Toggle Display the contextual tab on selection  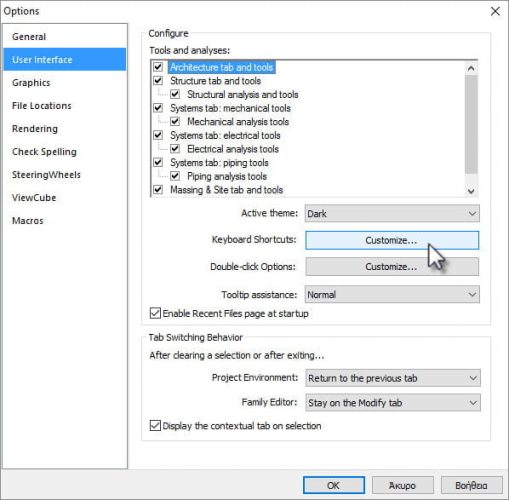click(x=155, y=426)
